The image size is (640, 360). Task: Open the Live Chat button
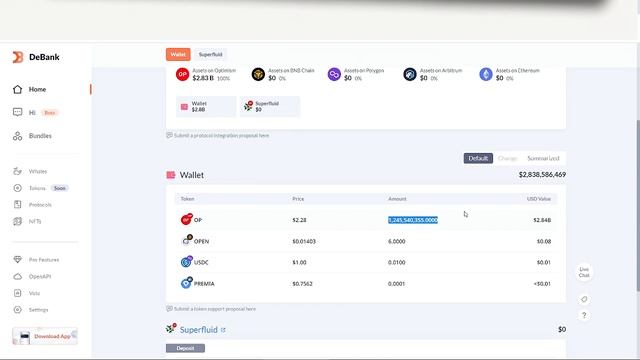coord(584,272)
